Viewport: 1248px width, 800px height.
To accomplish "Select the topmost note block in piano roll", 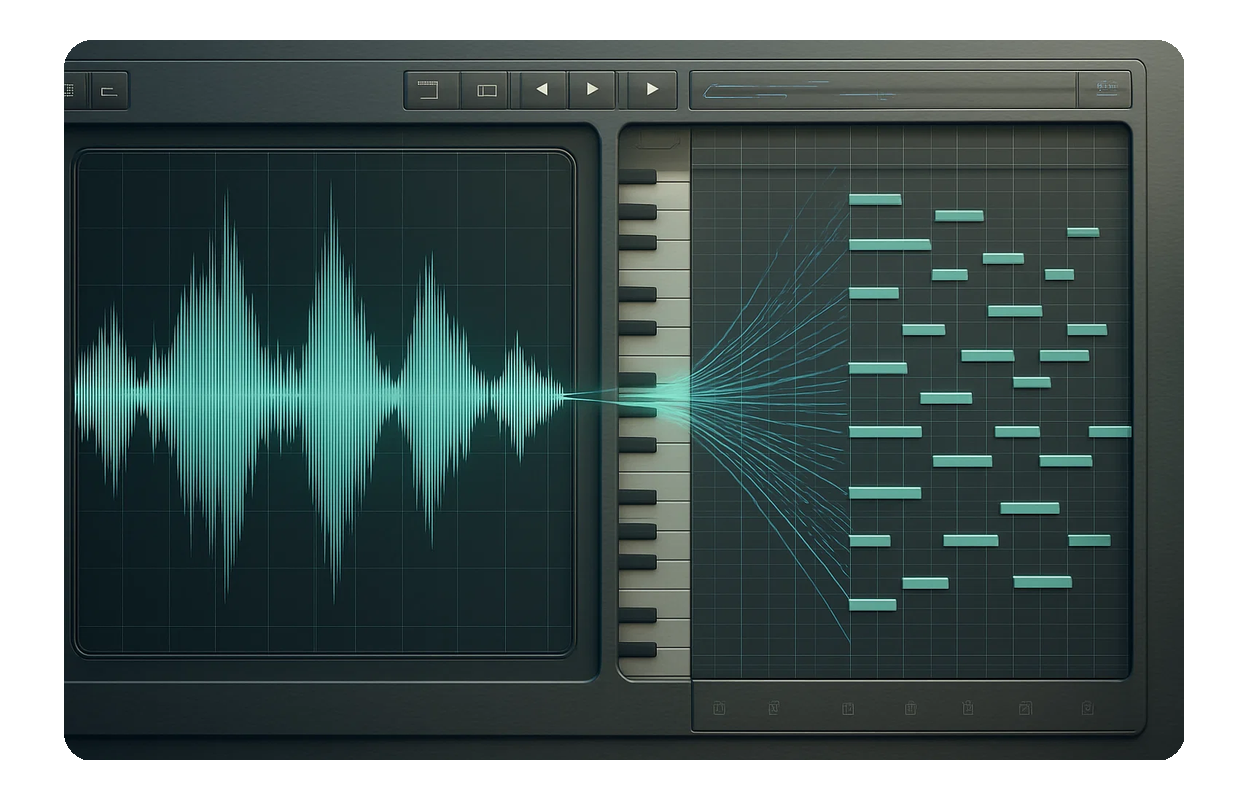I will click(875, 200).
